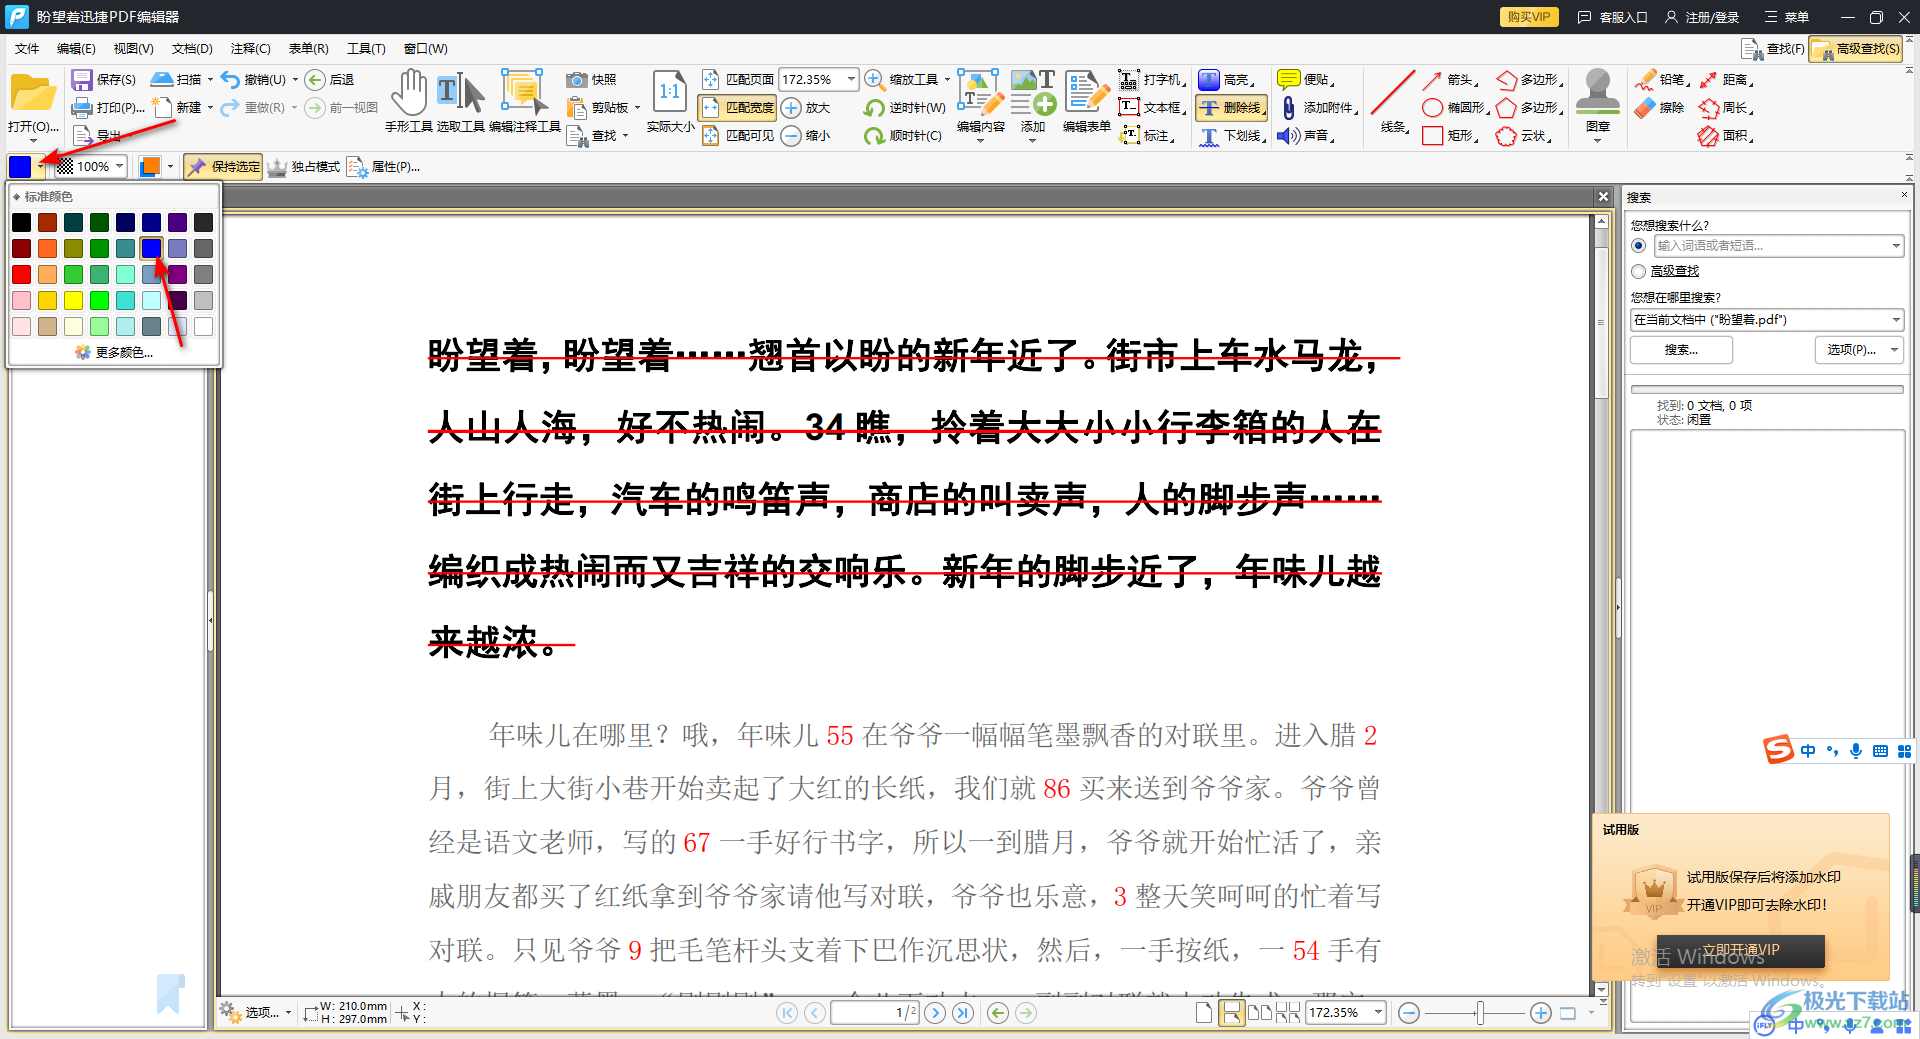
Task: Select the Ellipse (椭圆形) shape tool
Action: [x=1455, y=107]
